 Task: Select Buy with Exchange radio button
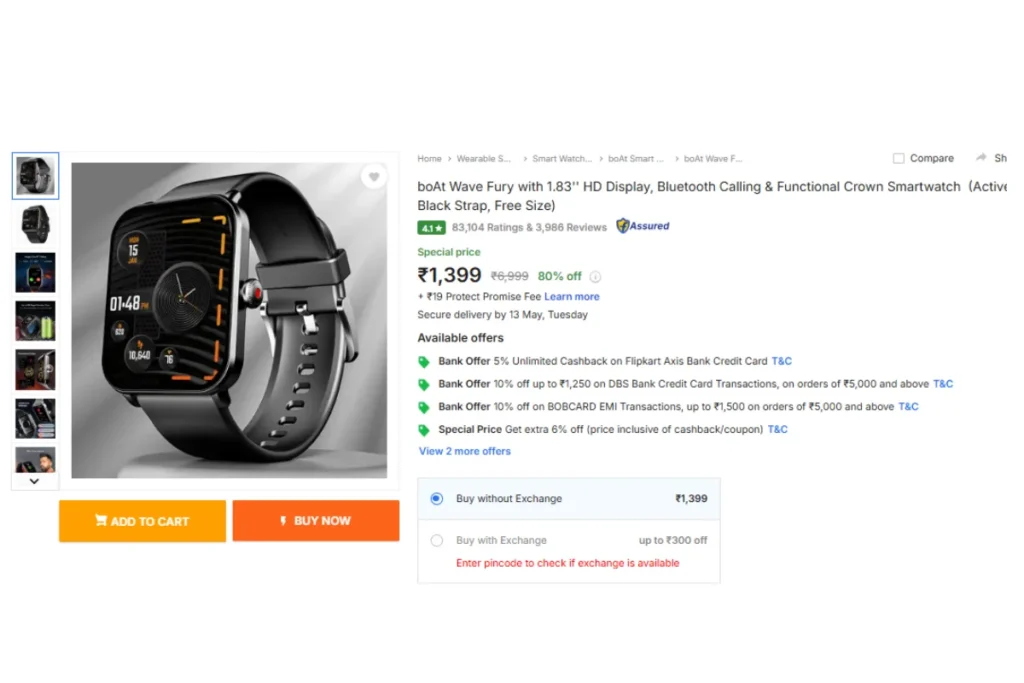[437, 541]
